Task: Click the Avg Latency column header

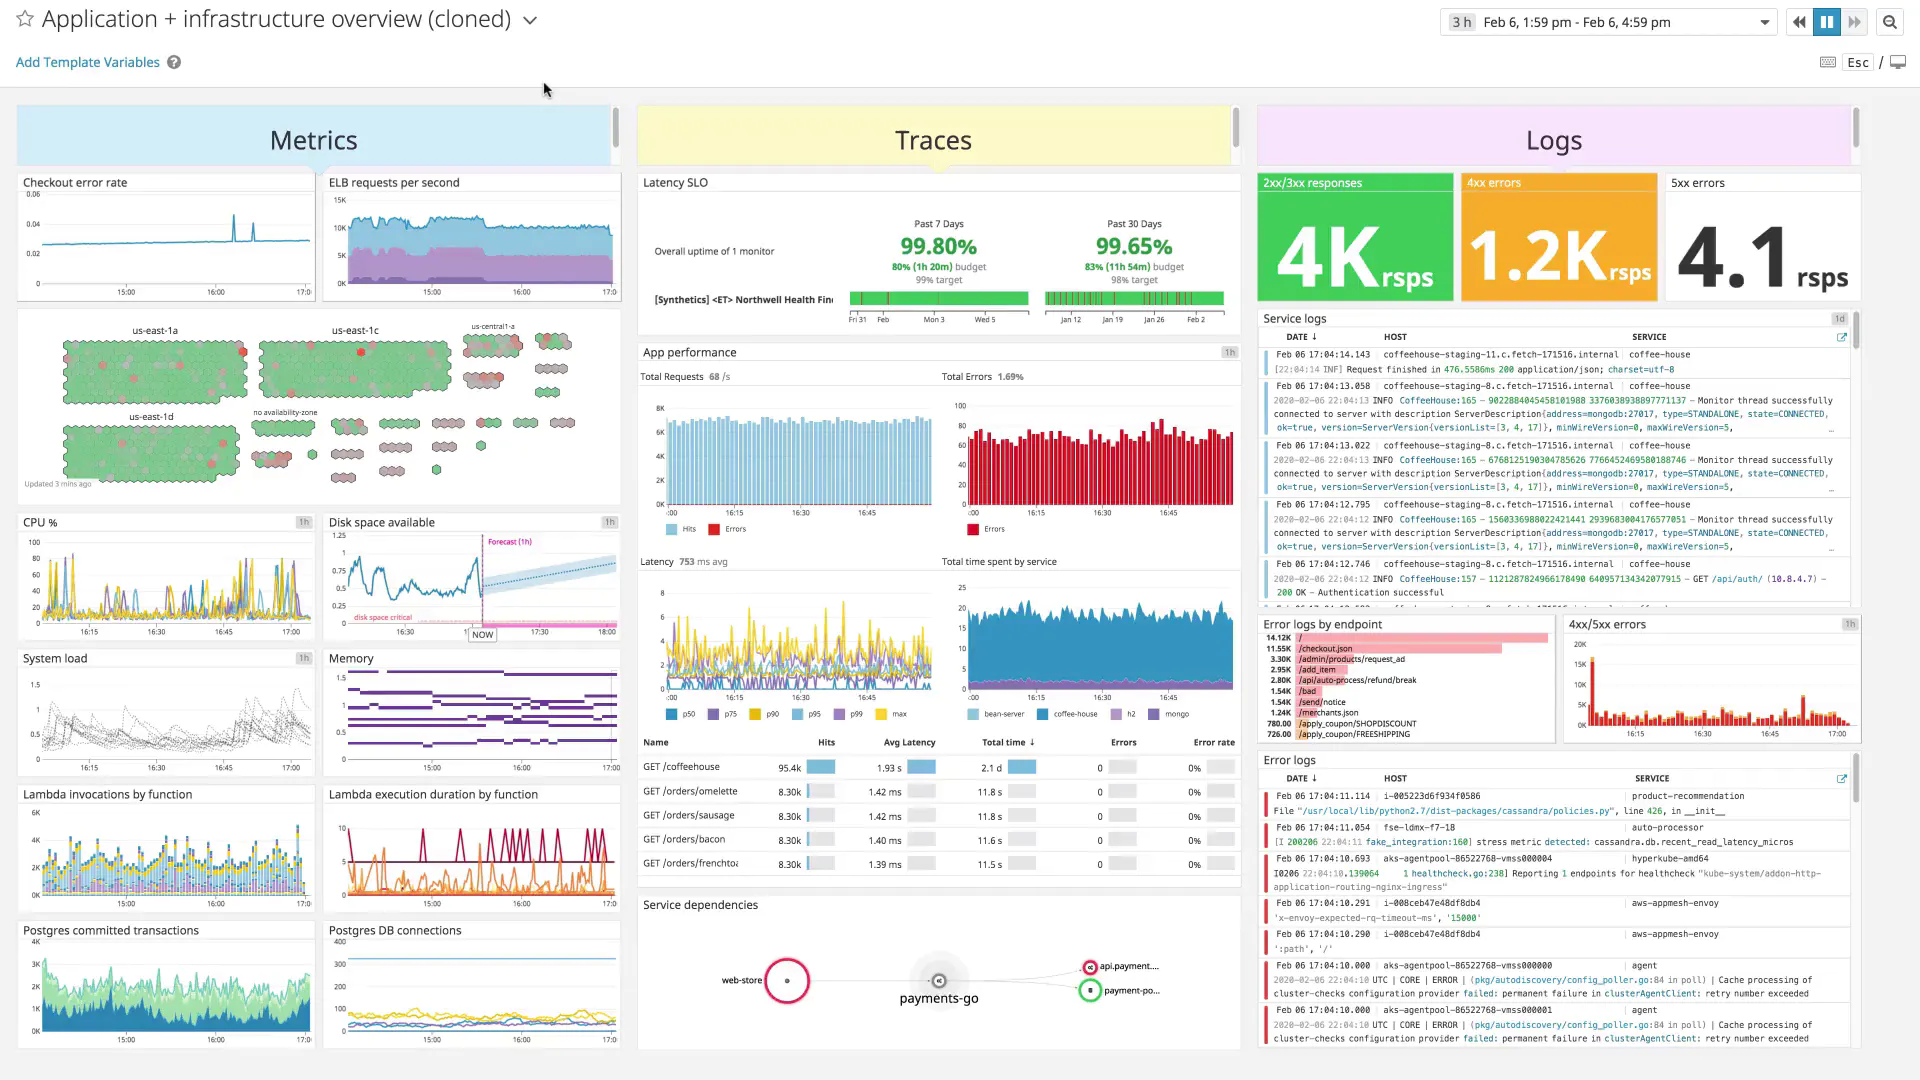Action: [x=909, y=743]
